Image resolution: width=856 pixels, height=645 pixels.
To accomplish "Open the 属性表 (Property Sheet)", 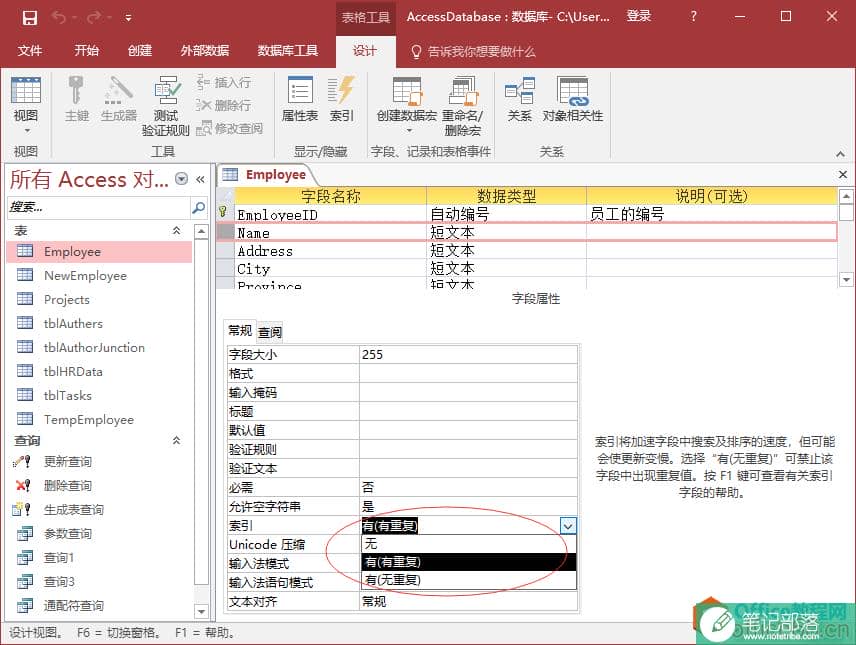I will [x=300, y=98].
